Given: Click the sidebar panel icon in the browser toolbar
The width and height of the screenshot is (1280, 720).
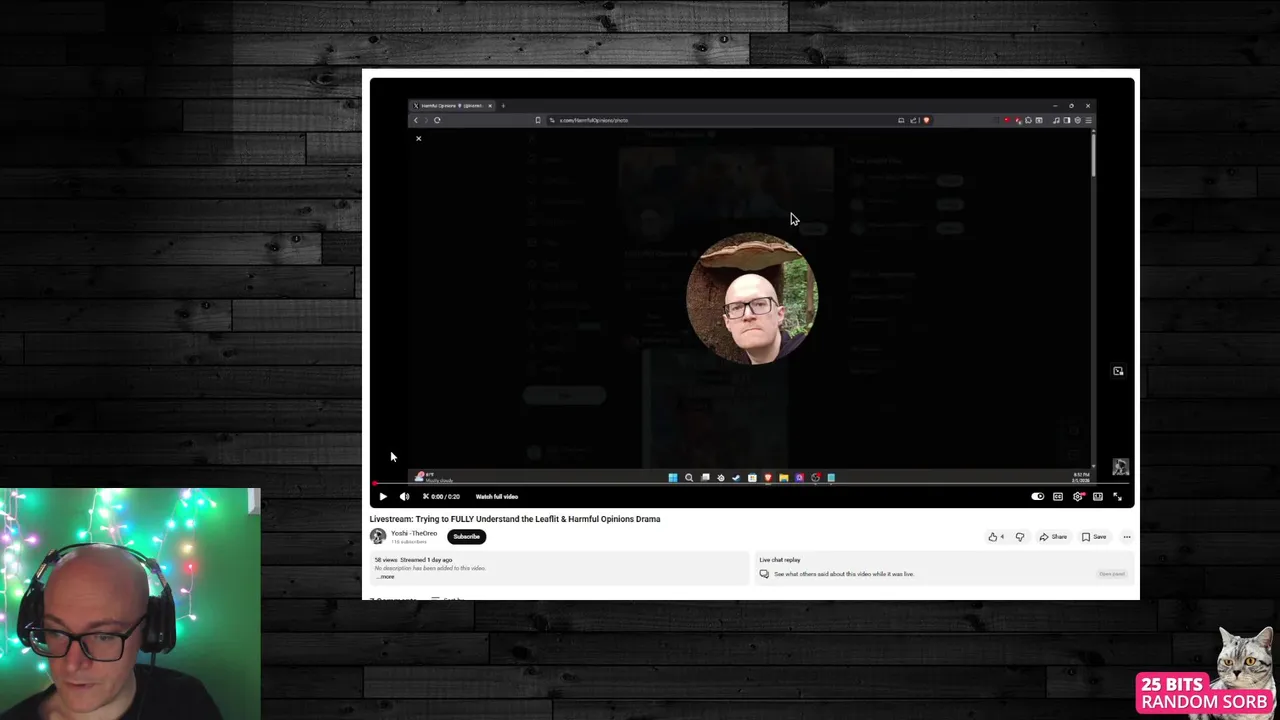Looking at the screenshot, I should point(1067,120).
